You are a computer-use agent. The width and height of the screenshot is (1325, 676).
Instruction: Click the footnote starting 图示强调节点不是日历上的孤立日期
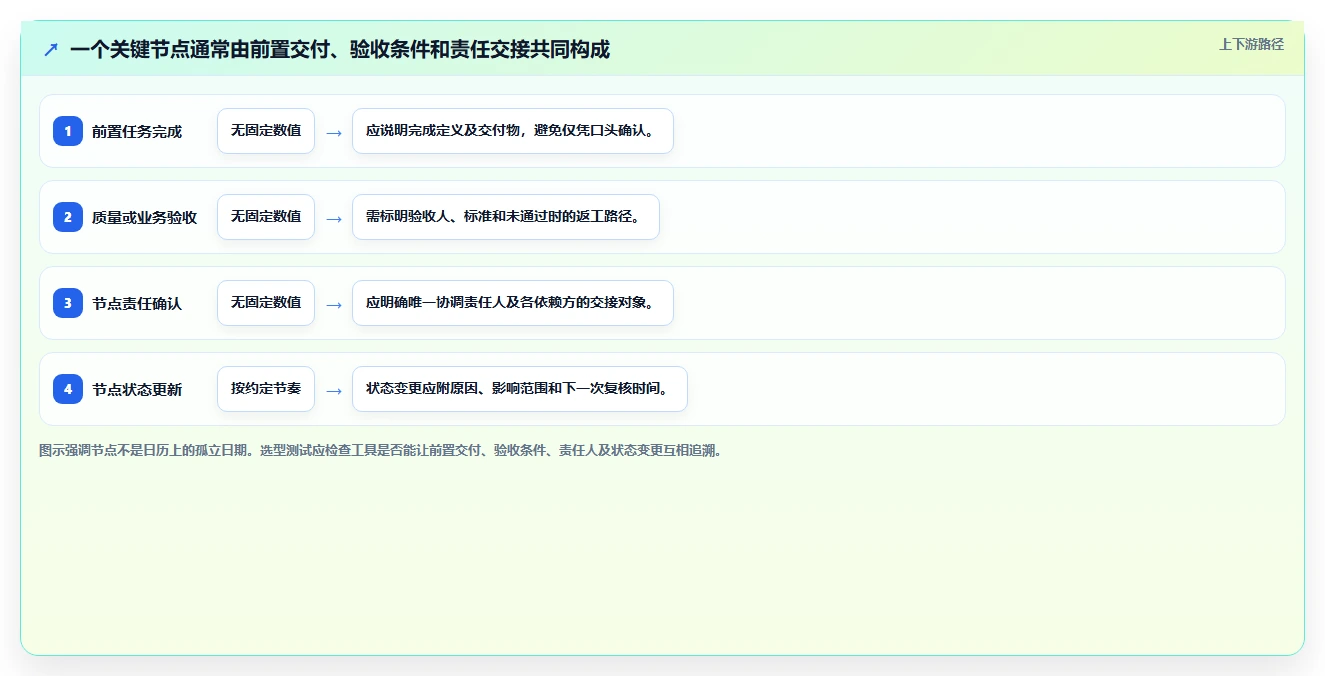[x=381, y=450]
